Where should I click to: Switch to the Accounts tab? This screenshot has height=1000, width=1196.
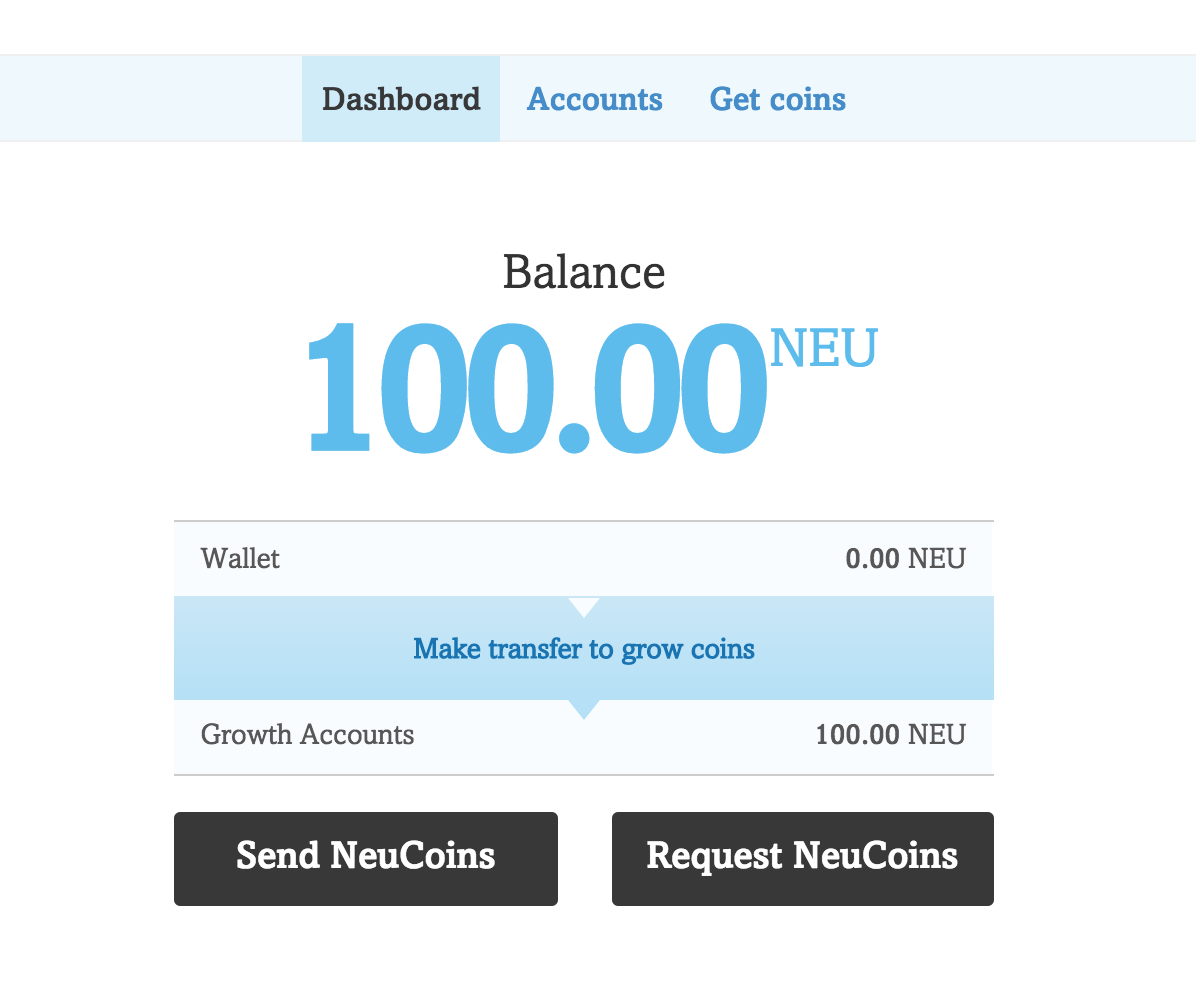pyautogui.click(x=594, y=99)
